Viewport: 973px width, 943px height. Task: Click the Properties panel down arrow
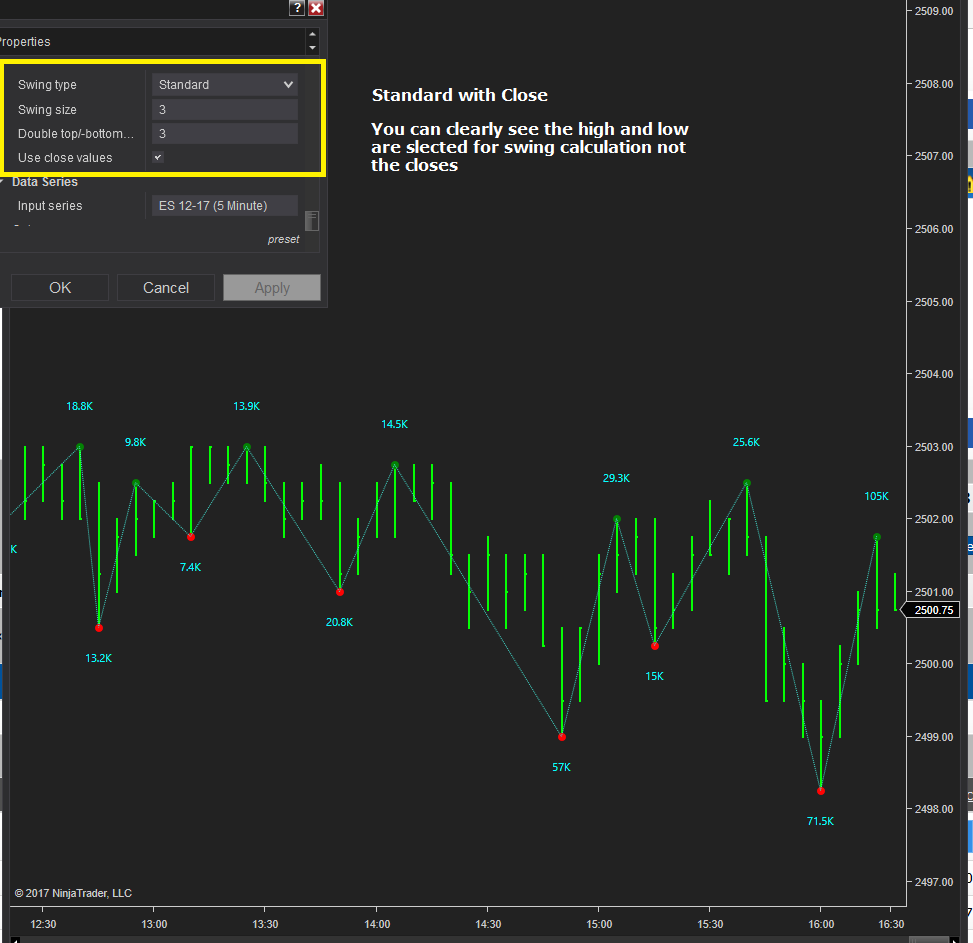click(312, 48)
